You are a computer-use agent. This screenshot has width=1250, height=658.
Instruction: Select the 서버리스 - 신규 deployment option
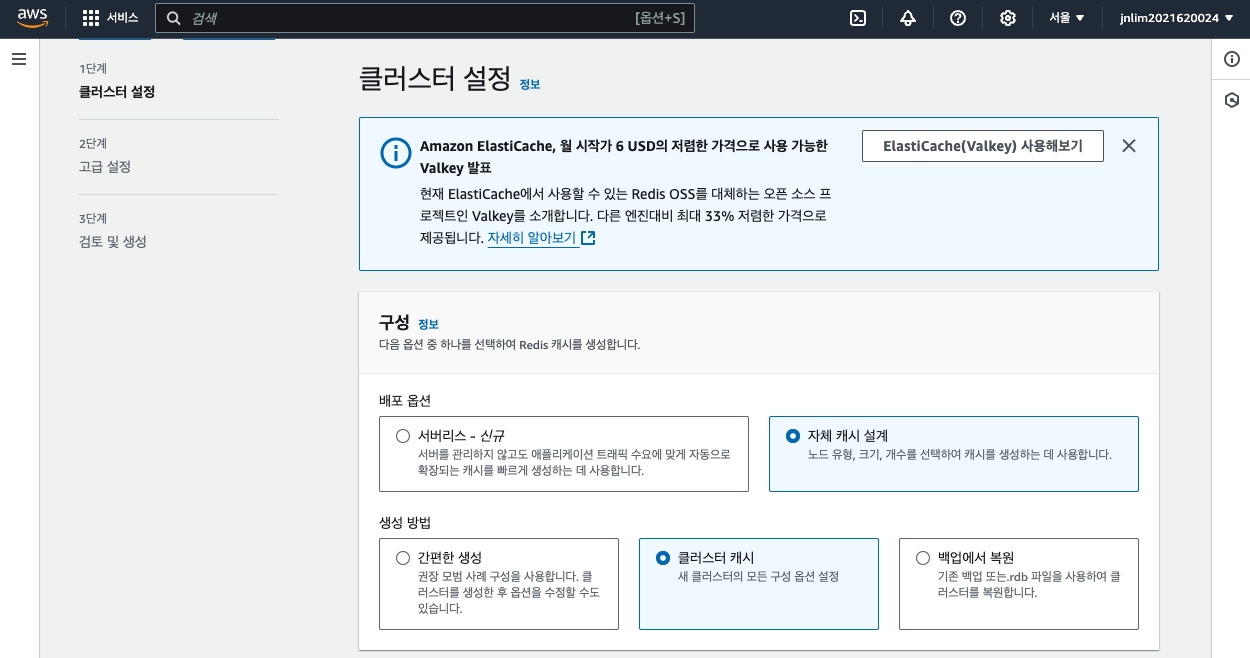(x=564, y=454)
